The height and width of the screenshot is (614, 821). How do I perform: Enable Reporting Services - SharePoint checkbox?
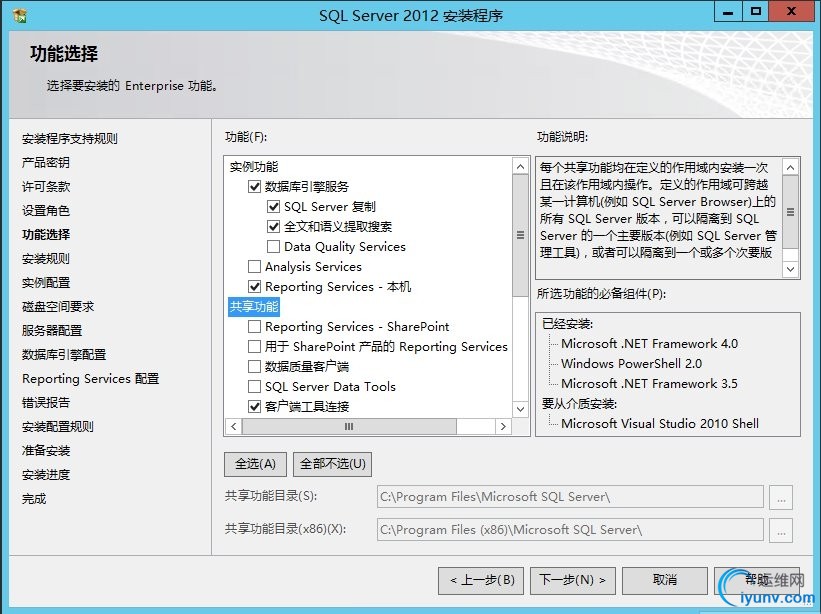[254, 327]
